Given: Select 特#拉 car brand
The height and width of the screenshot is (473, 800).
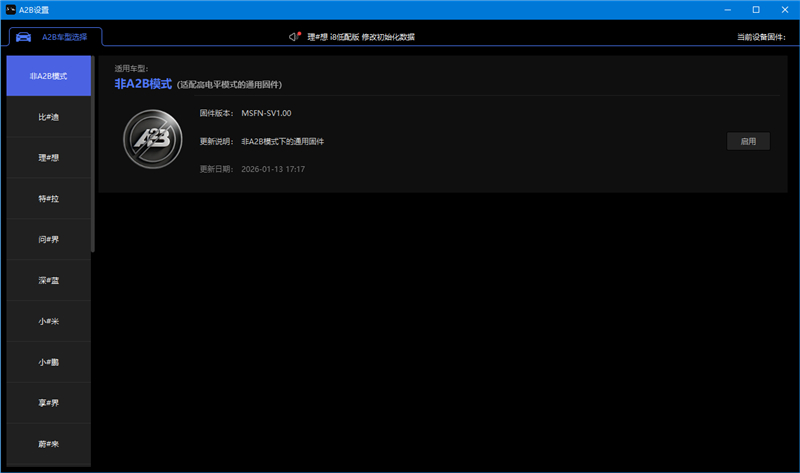Looking at the screenshot, I should 49,199.
